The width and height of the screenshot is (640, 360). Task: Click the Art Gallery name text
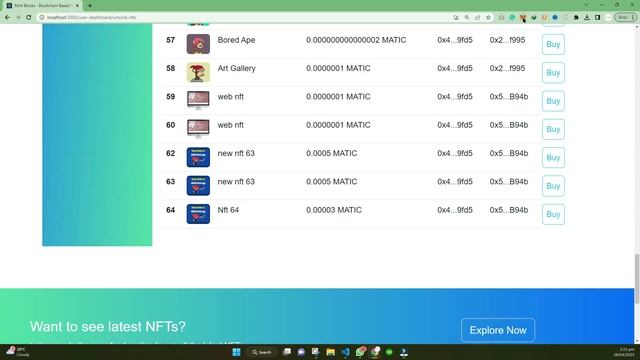(x=236, y=68)
